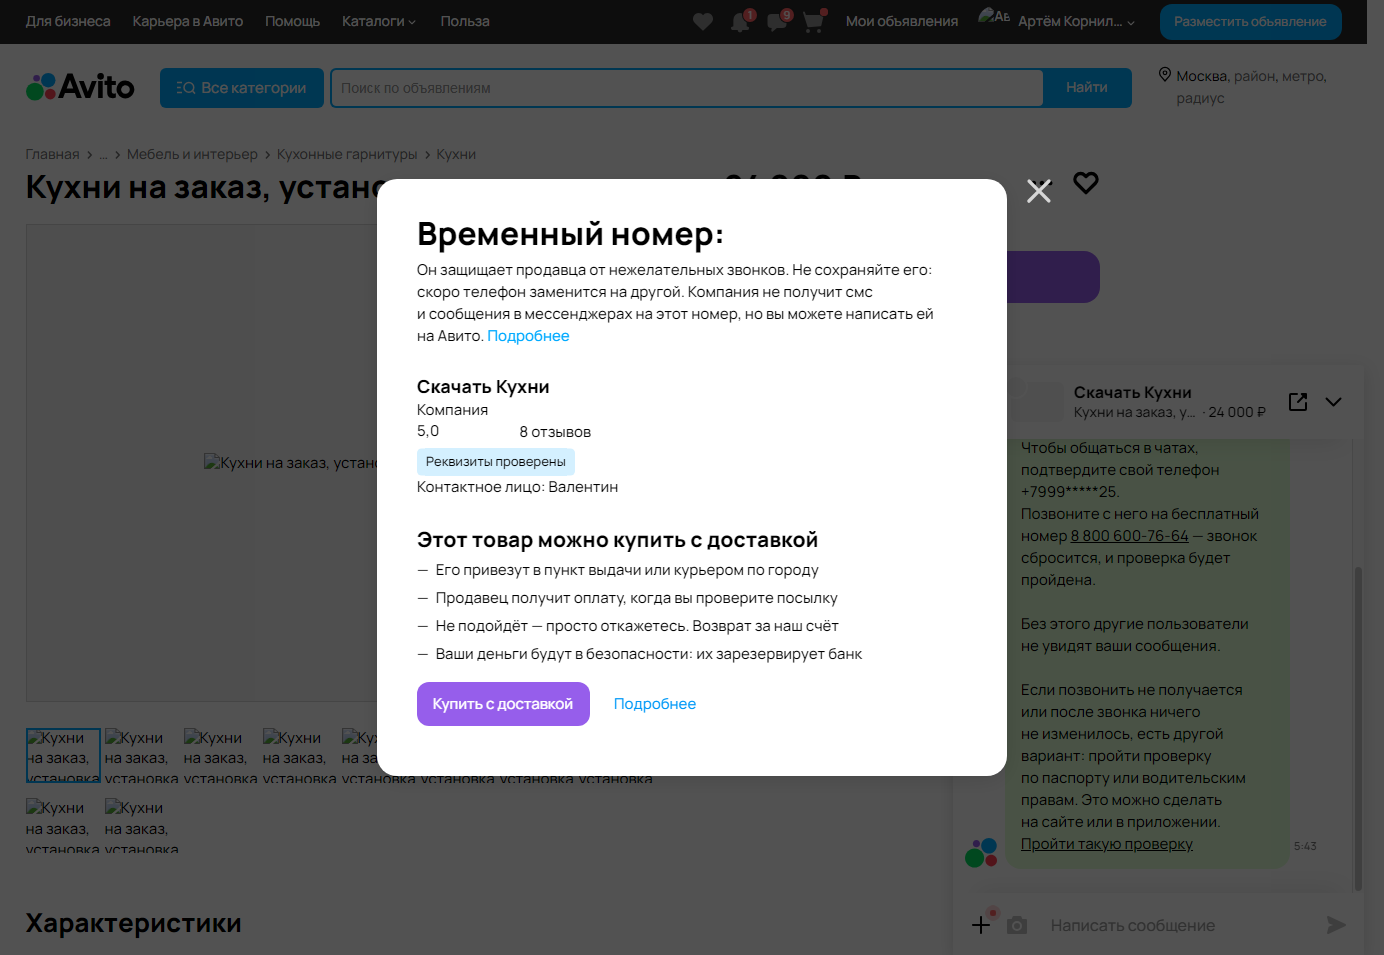Image resolution: width=1384 pixels, height=955 pixels.
Task: Click Разместить объявление button
Action: 1250,22
